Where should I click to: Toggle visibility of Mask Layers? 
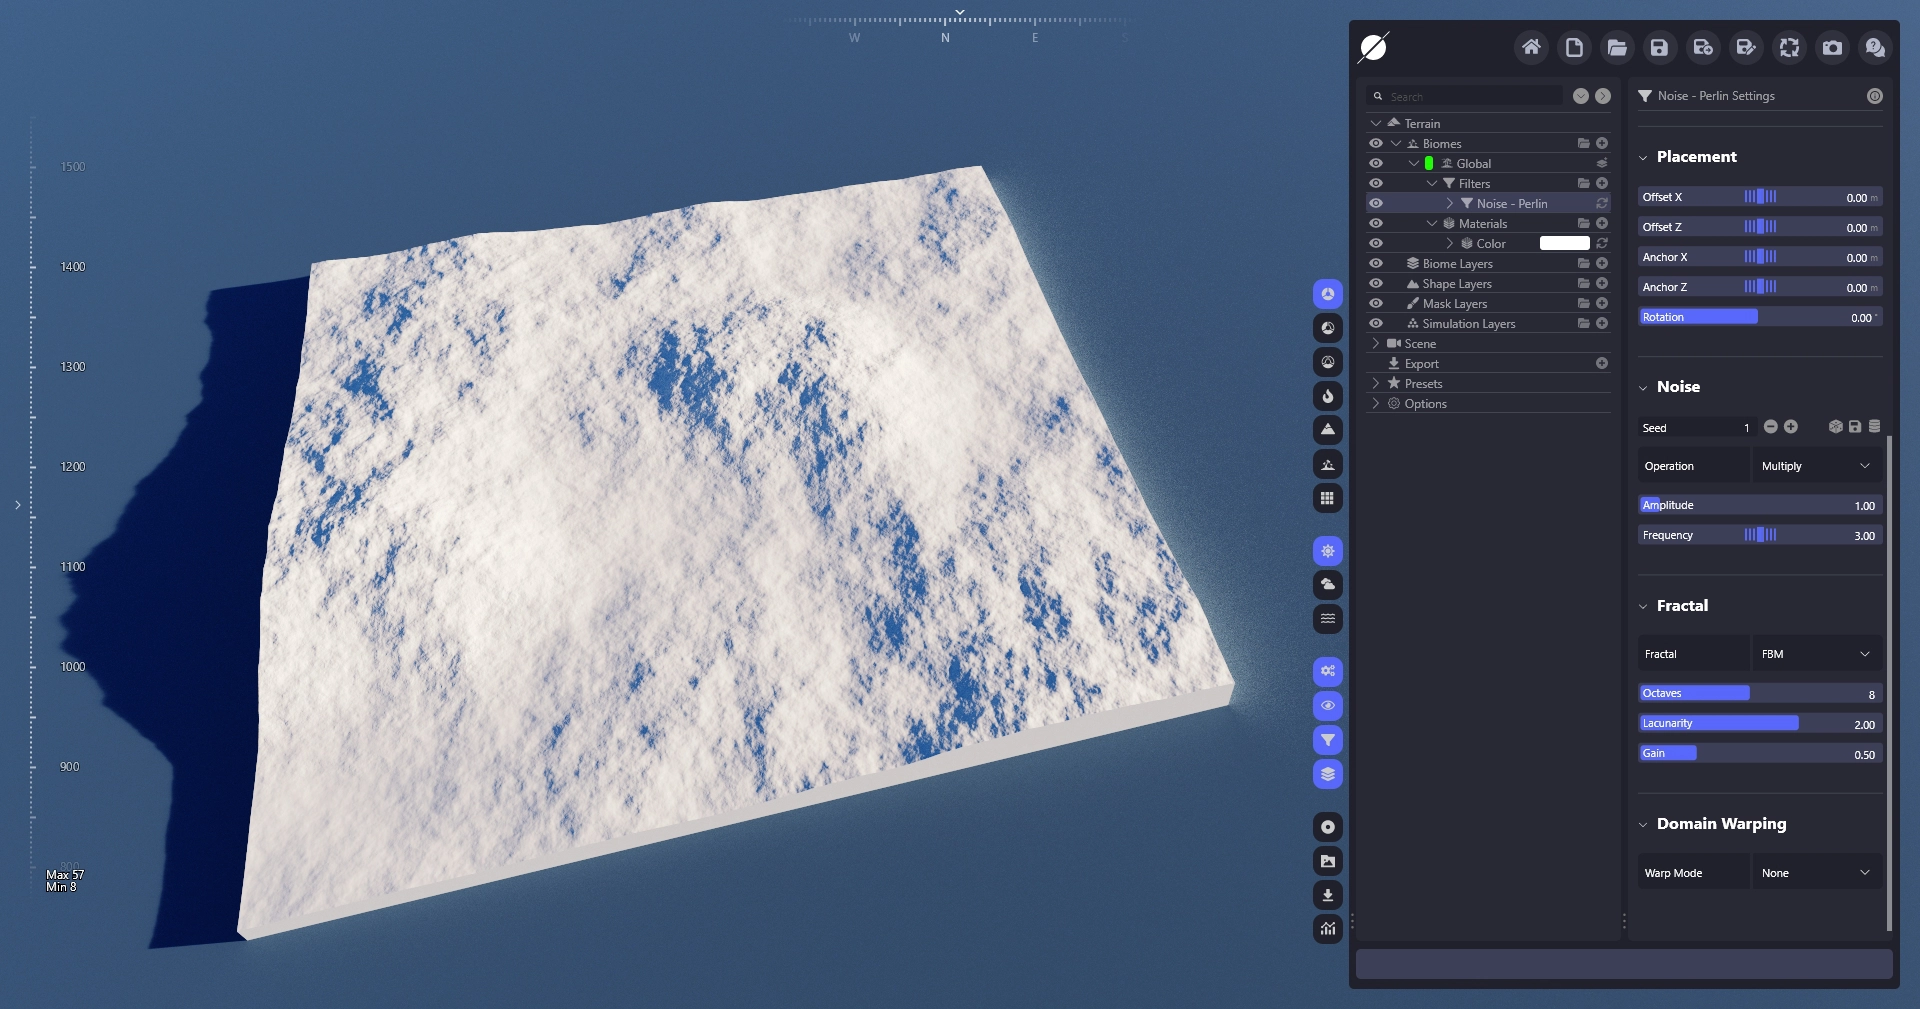point(1376,303)
